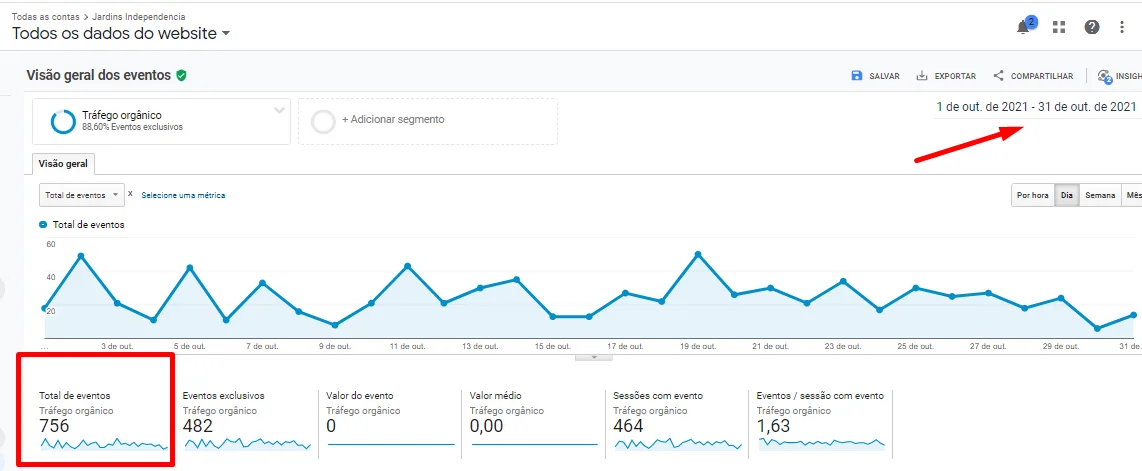Switch chart granularity to Por hora
The width and height of the screenshot is (1142, 471).
coord(1032,195)
